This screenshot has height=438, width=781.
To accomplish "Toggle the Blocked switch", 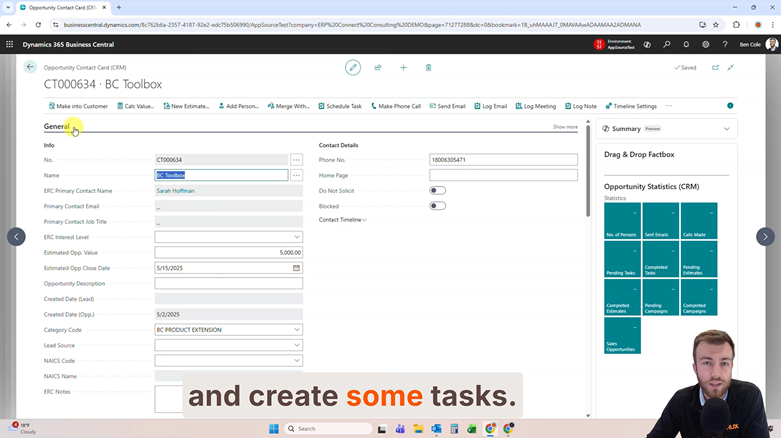I will [x=437, y=206].
